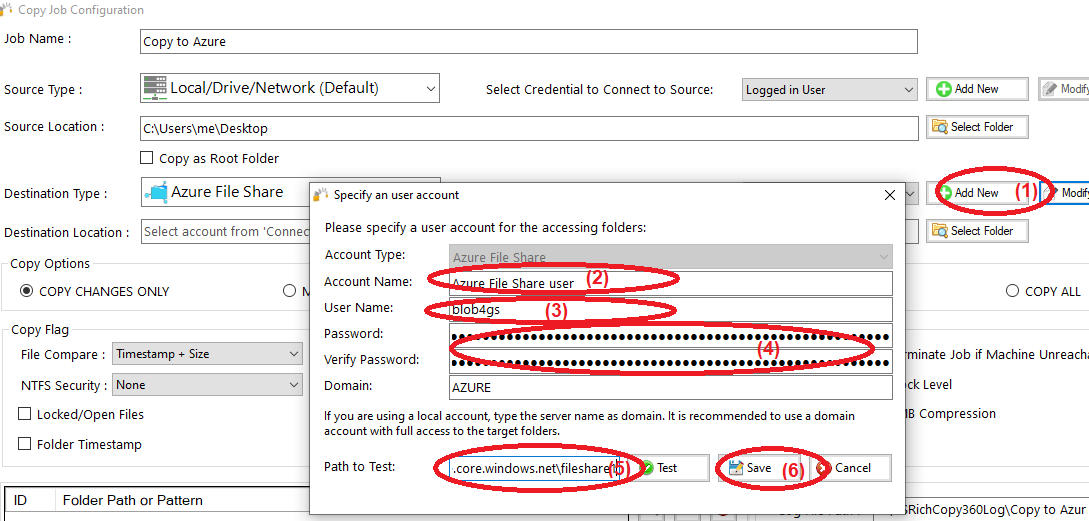Click the Modify button beside source credential

[x=1064, y=89]
